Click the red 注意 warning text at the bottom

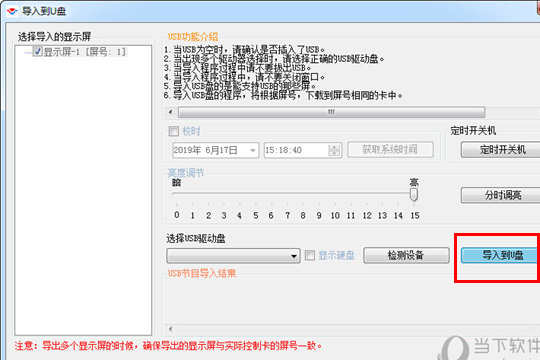click(x=168, y=346)
